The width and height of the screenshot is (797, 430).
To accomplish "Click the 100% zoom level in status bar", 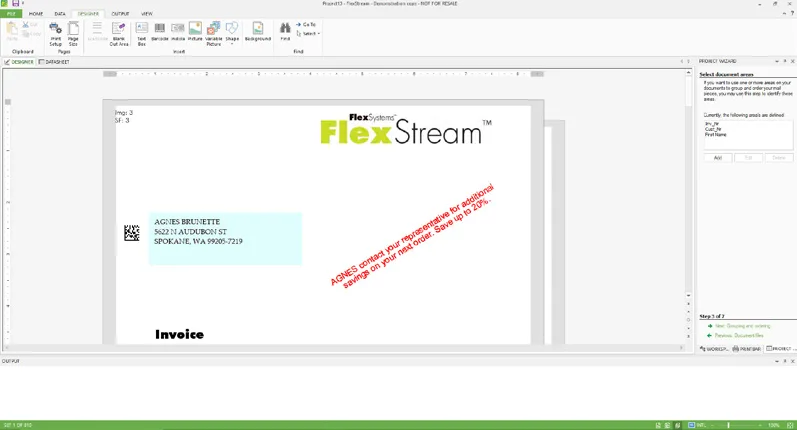I will pos(774,425).
